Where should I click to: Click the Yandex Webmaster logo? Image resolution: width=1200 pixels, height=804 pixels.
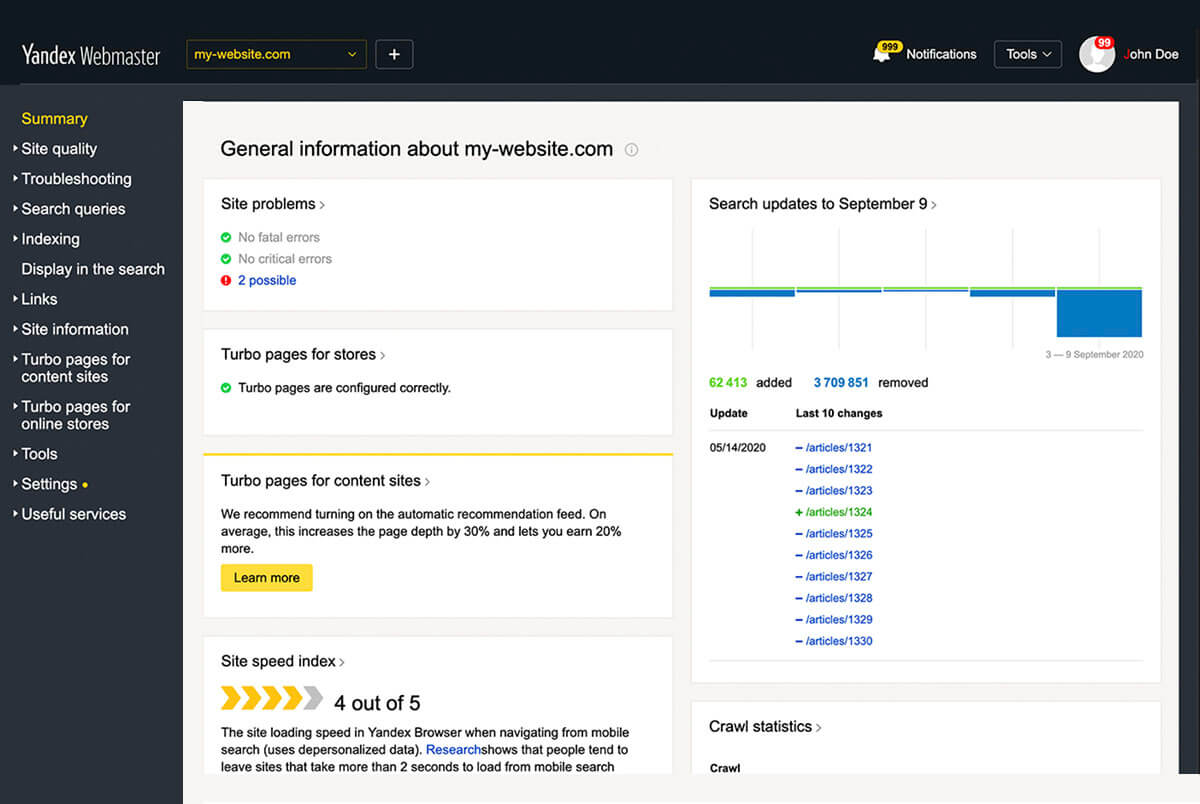click(90, 54)
